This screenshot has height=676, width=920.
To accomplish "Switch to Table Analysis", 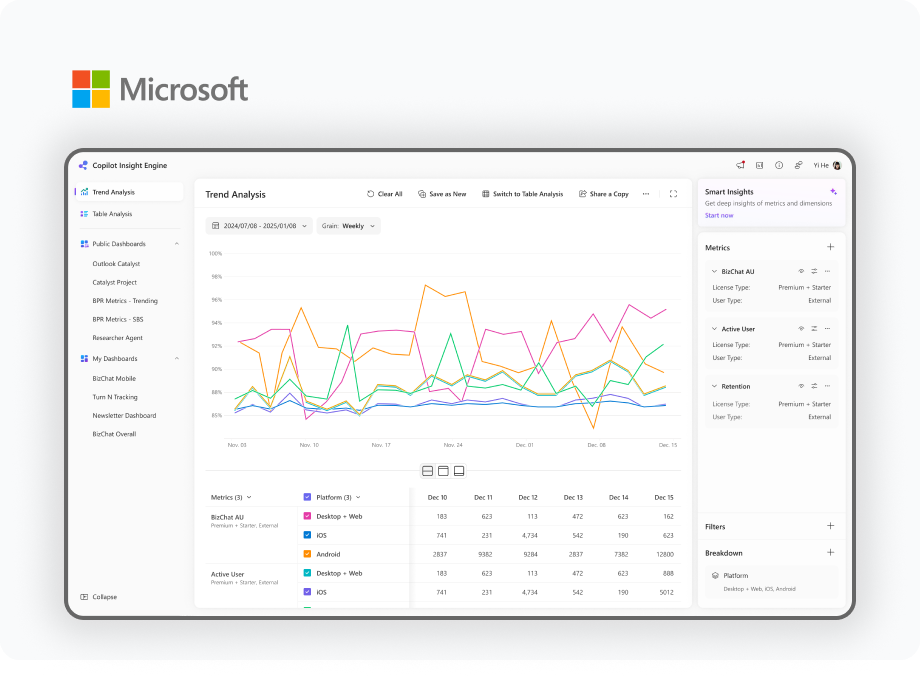I will click(524, 194).
